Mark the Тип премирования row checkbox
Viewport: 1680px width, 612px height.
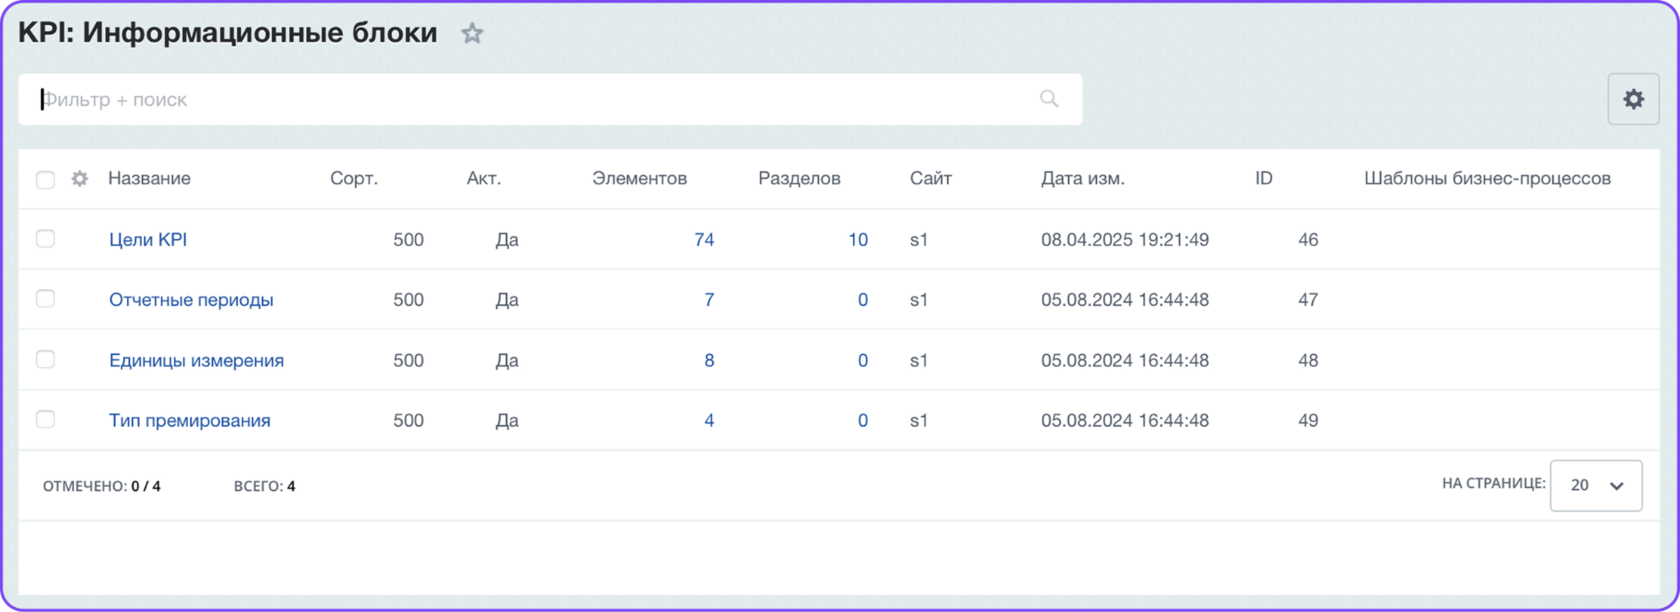45,419
